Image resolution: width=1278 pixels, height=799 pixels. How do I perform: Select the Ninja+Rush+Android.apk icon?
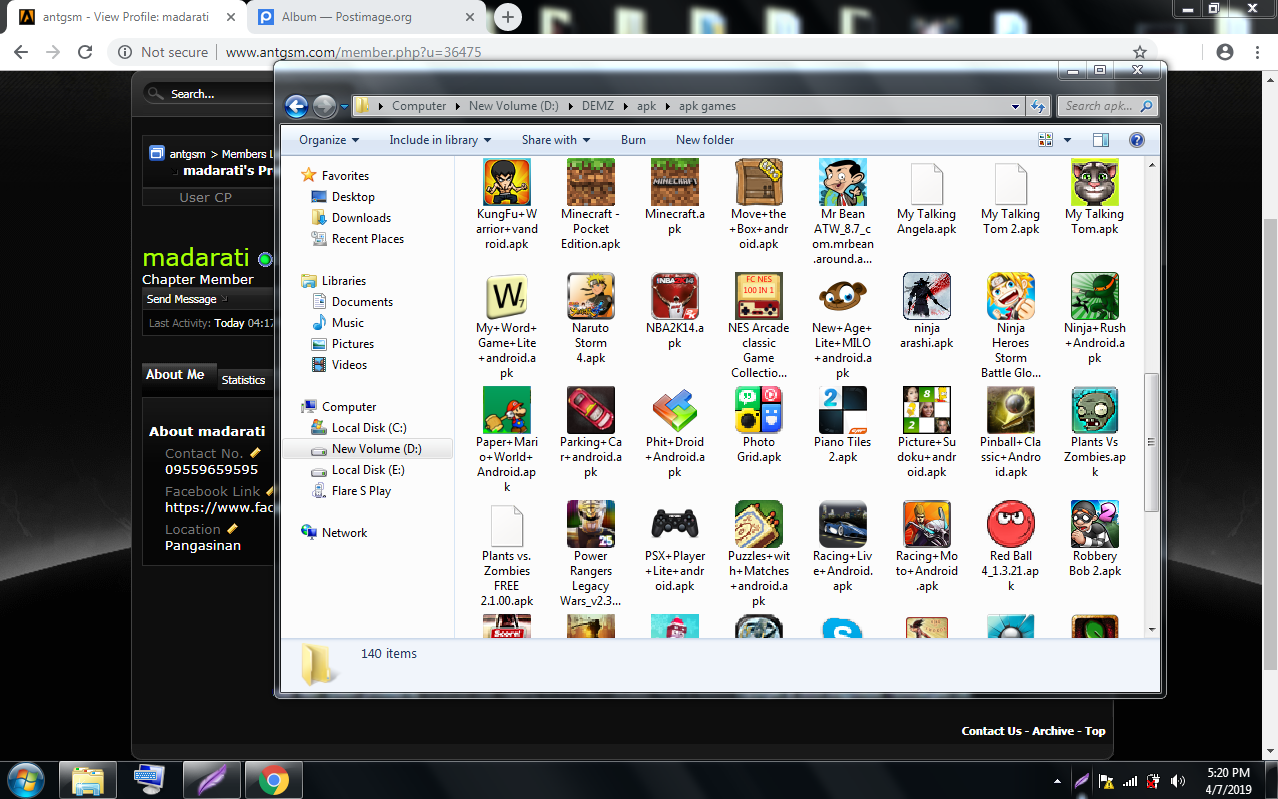click(1095, 296)
